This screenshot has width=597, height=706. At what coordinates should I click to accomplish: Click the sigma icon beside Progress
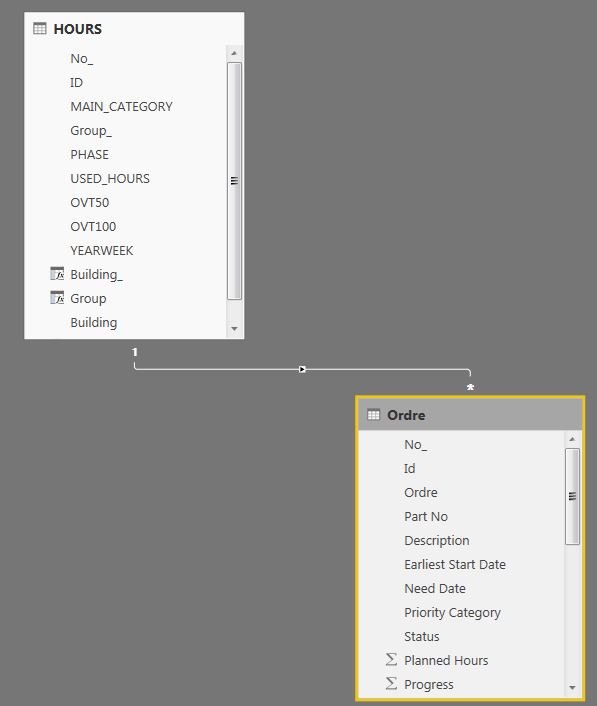coord(391,683)
